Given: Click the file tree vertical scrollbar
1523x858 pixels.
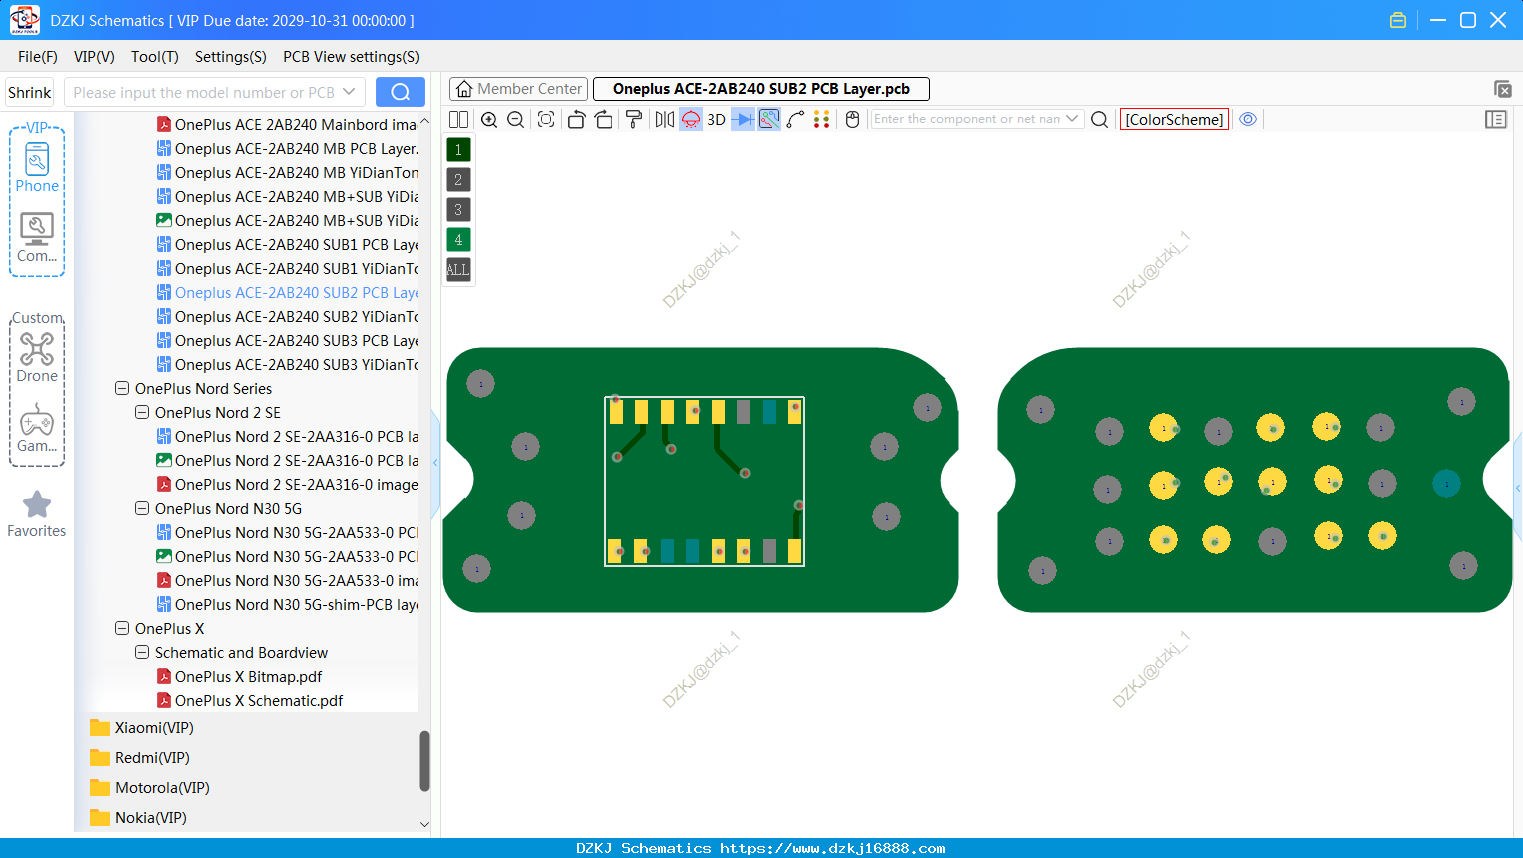Looking at the screenshot, I should pos(424,760).
